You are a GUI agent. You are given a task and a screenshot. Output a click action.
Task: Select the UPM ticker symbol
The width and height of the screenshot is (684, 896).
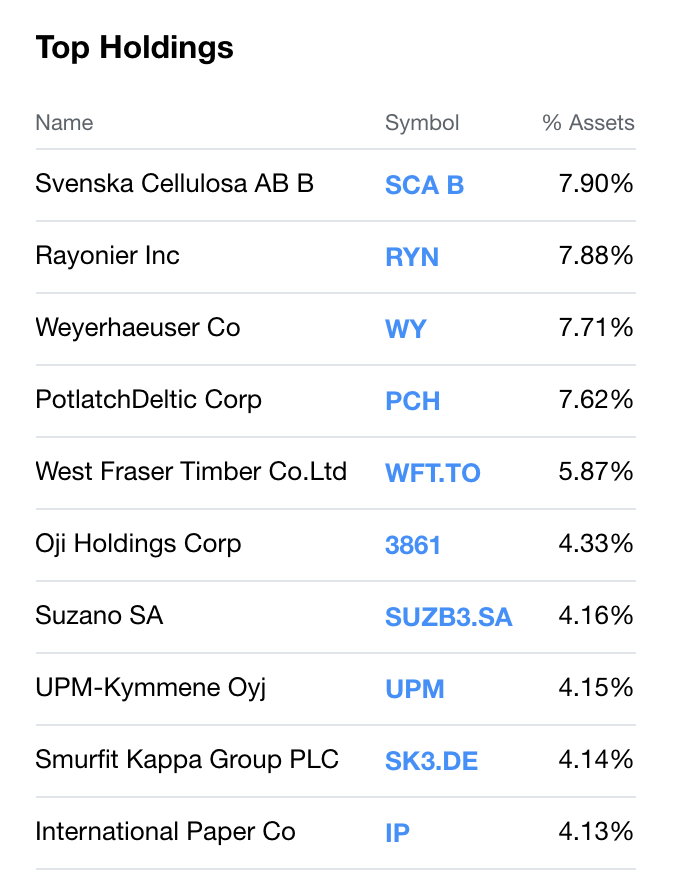coord(414,689)
